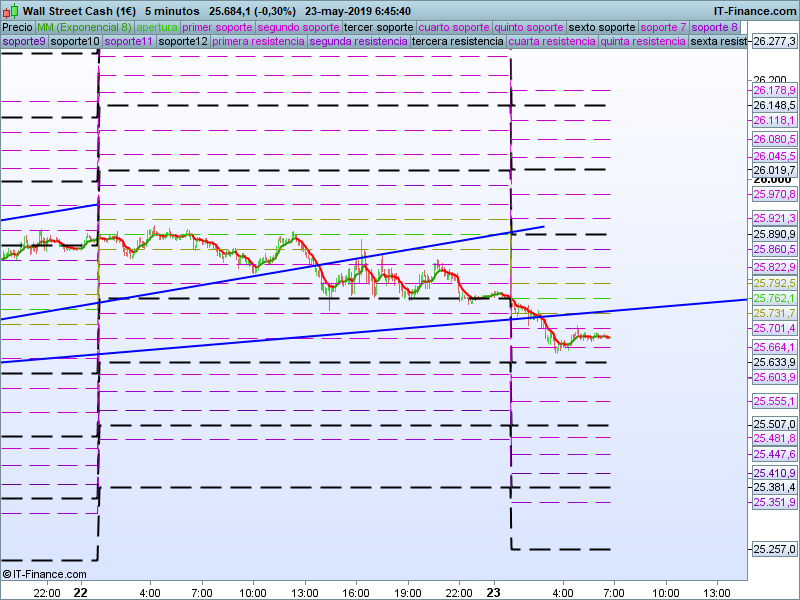This screenshot has width=800, height=600.
Task: Click the 25.822,9 price axis label
Action: coord(774,267)
